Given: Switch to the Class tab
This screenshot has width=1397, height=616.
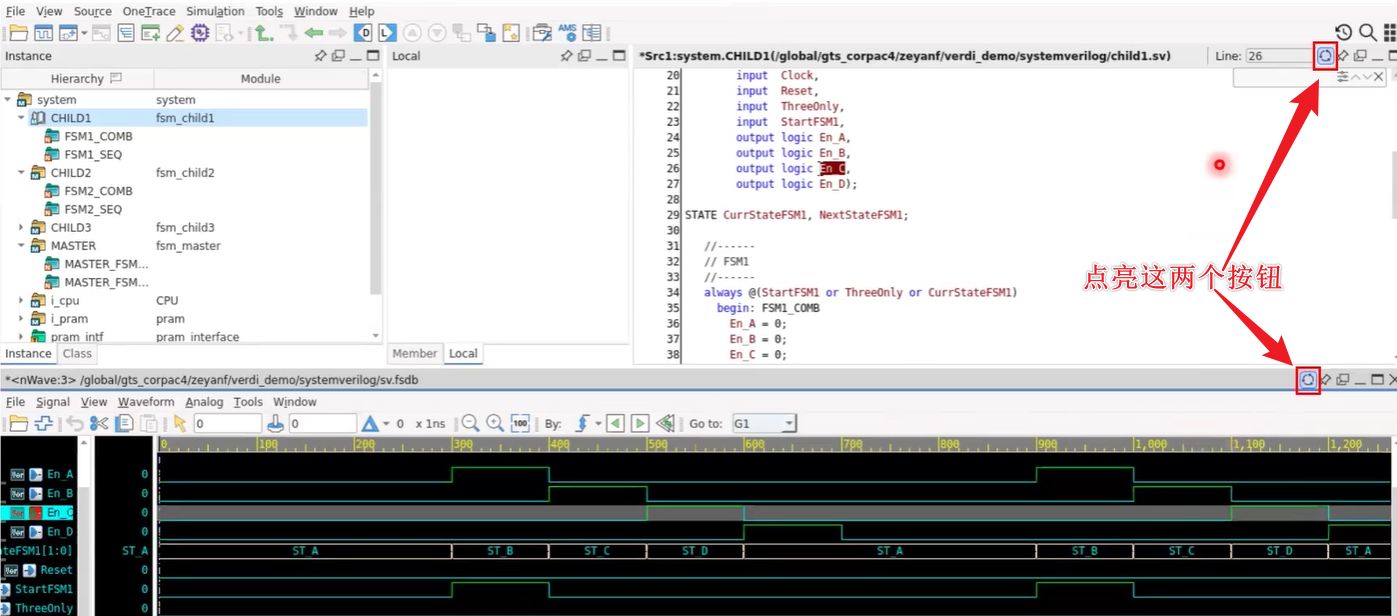Looking at the screenshot, I should click(x=77, y=354).
